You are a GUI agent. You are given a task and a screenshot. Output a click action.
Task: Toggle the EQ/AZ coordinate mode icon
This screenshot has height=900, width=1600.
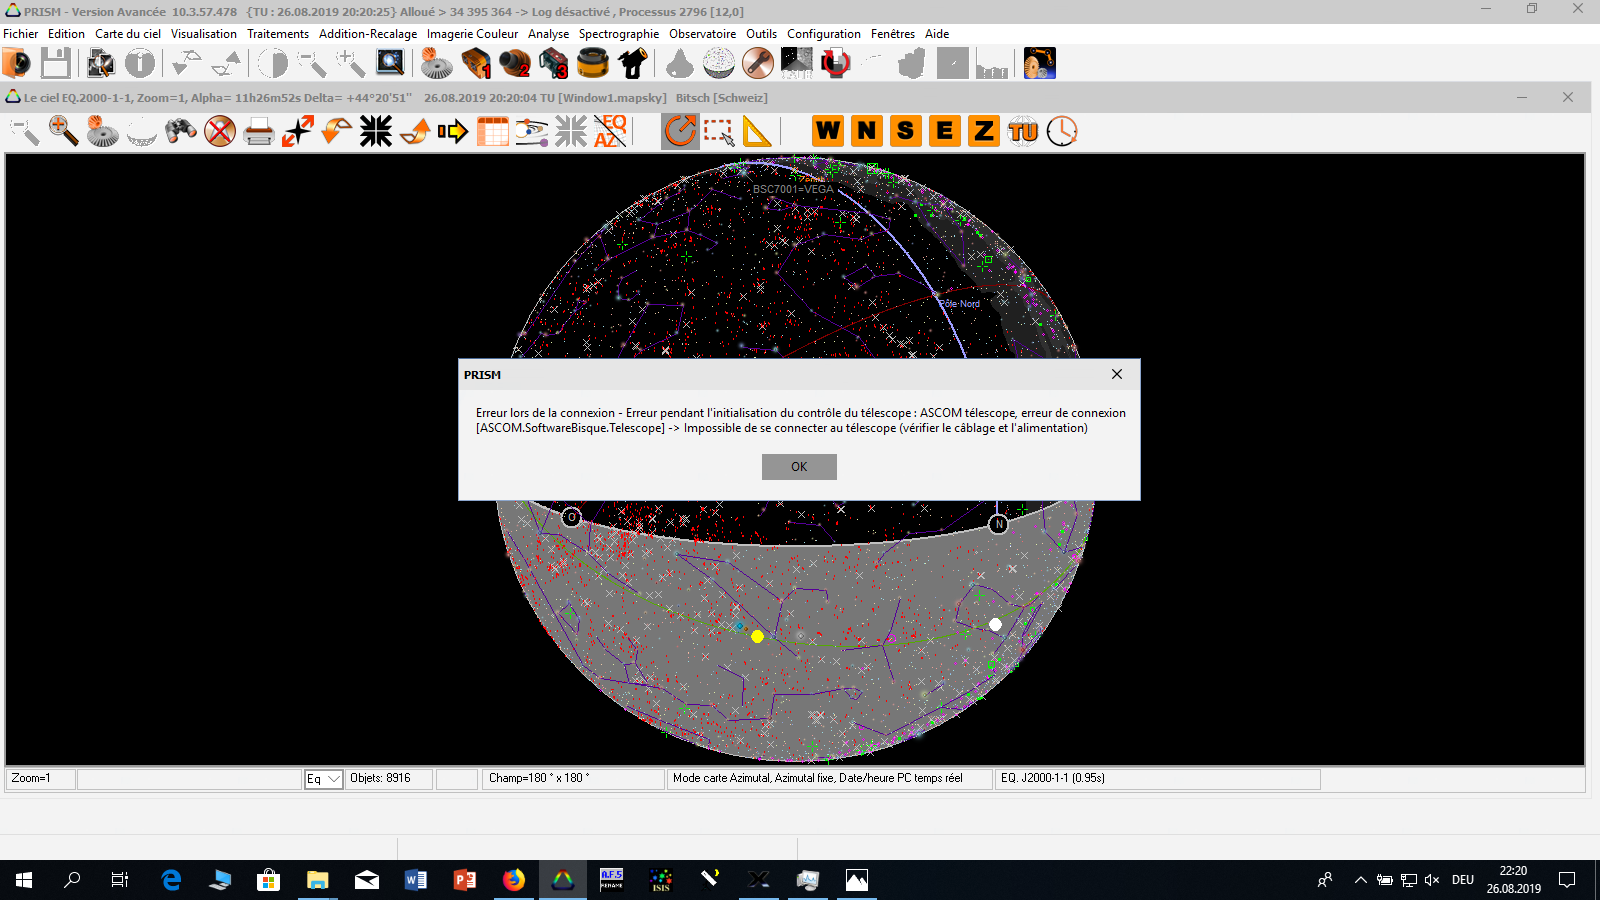610,131
